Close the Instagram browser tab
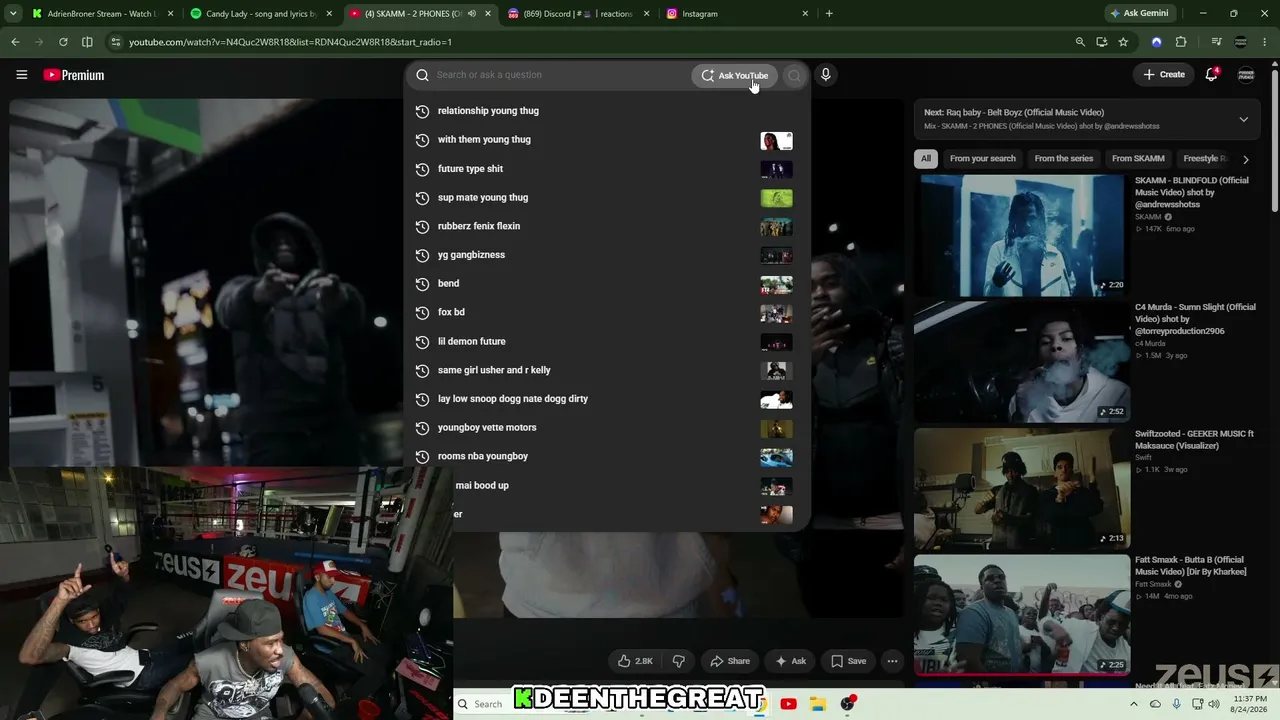 click(x=805, y=14)
